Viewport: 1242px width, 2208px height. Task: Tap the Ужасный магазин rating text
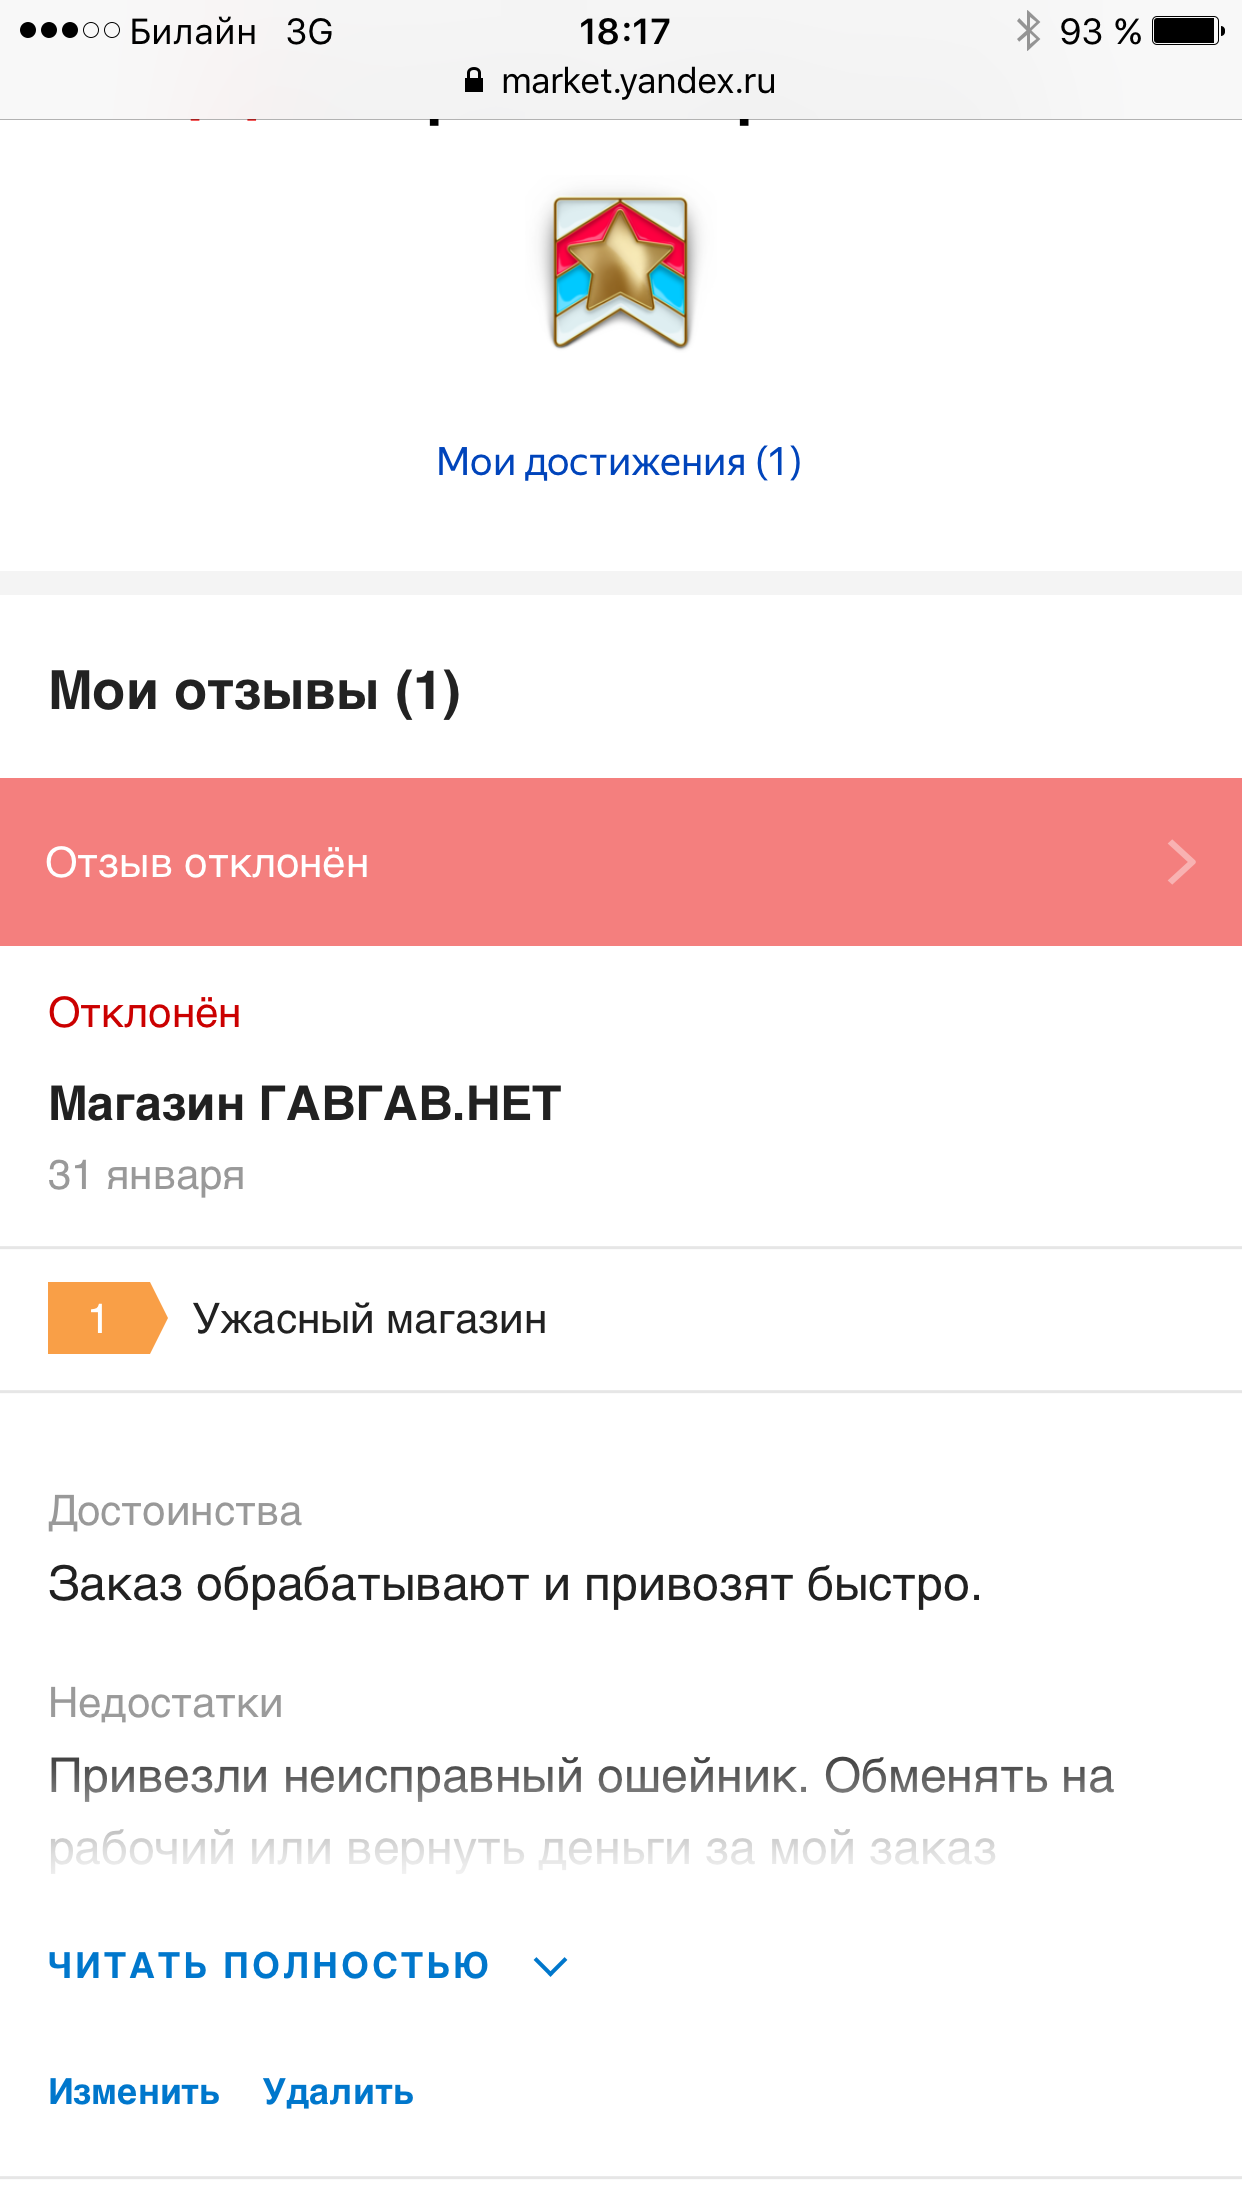pyautogui.click(x=370, y=1319)
